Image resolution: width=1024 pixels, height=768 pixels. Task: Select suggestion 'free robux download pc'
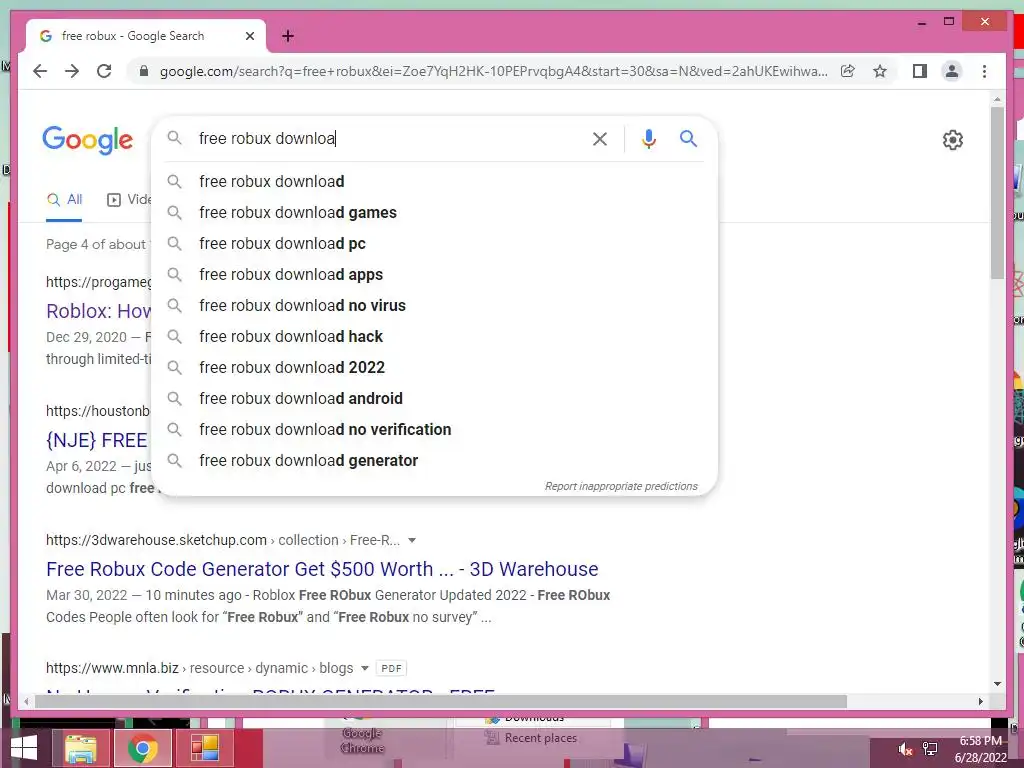(434, 244)
